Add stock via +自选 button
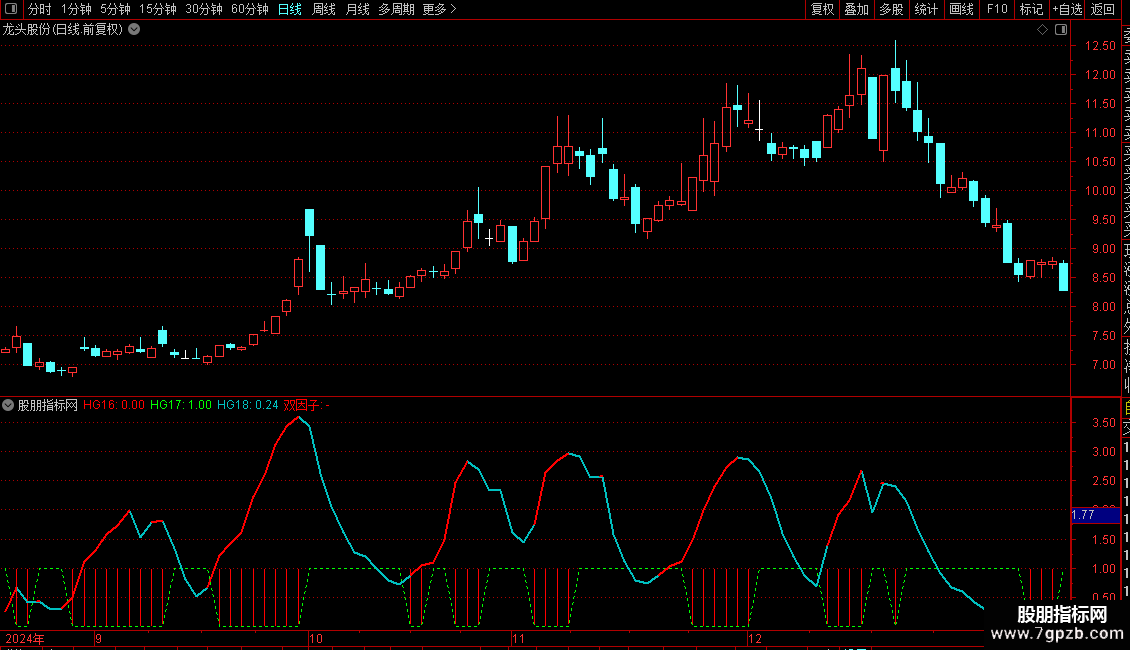 tap(1067, 9)
